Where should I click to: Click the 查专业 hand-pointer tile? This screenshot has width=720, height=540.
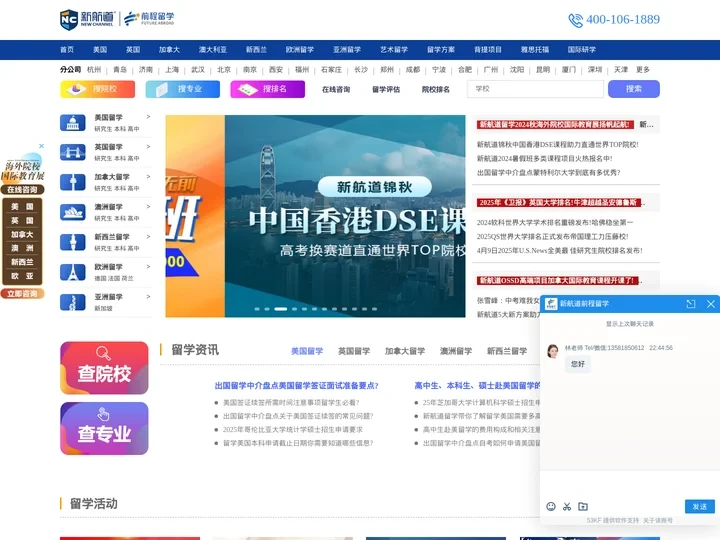point(104,428)
